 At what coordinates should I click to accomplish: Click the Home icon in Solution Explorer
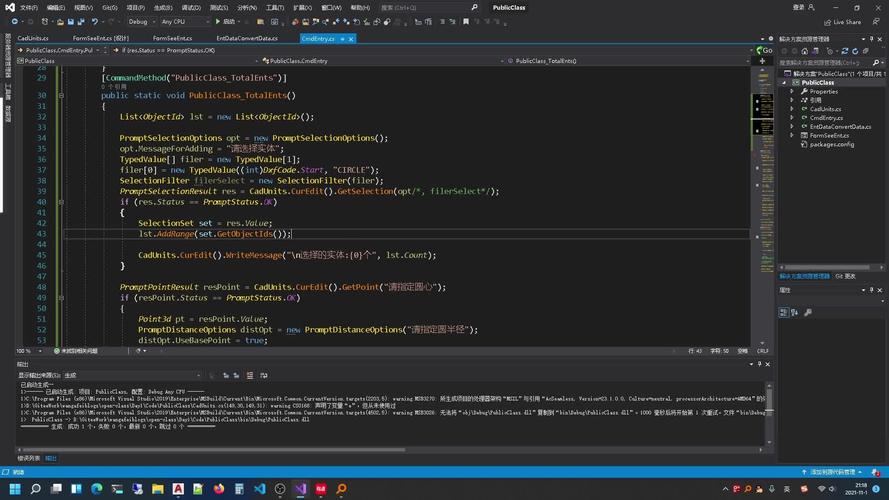805,51
